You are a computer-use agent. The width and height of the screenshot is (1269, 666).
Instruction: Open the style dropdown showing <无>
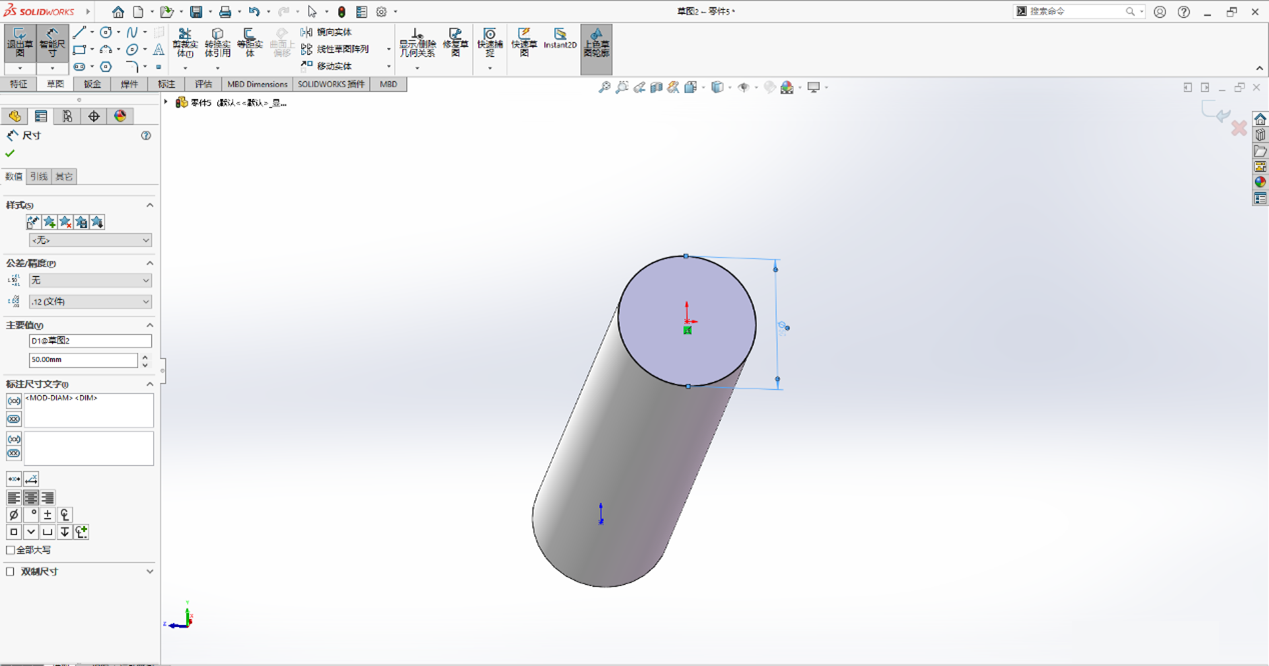point(90,240)
